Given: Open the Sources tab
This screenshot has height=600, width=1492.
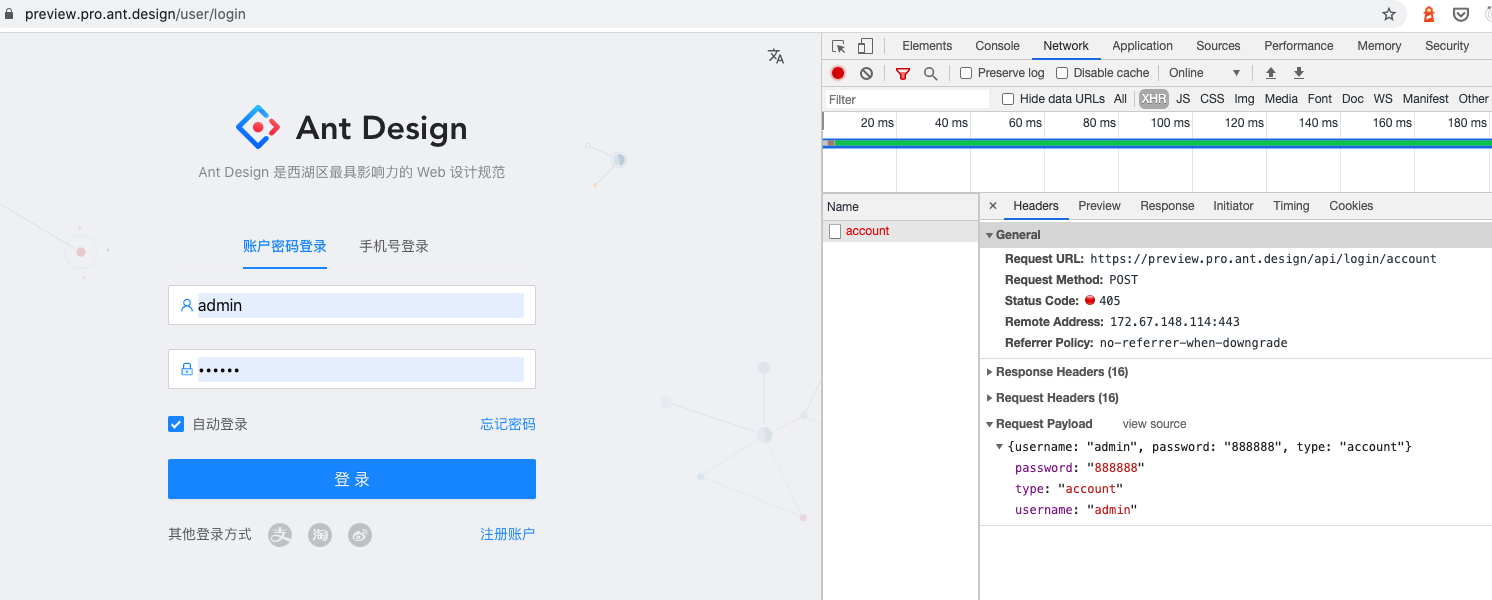Looking at the screenshot, I should point(1218,46).
